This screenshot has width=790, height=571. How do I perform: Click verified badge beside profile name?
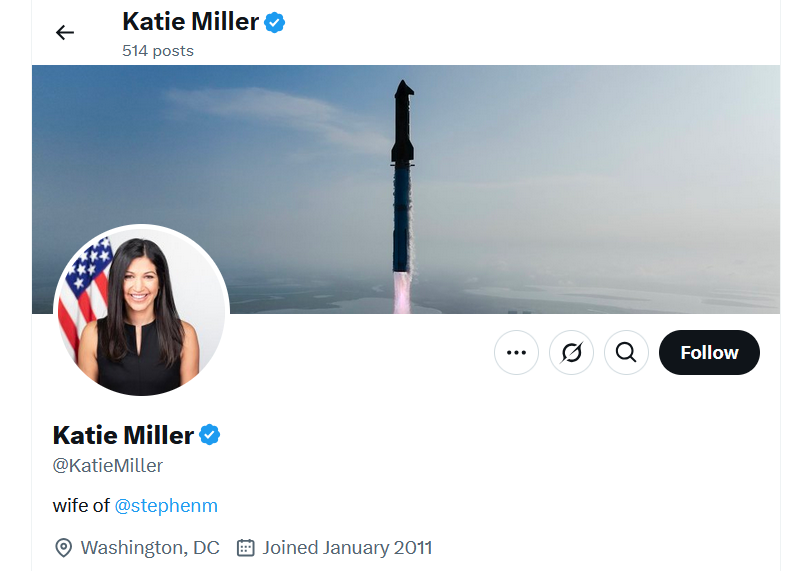pos(210,435)
